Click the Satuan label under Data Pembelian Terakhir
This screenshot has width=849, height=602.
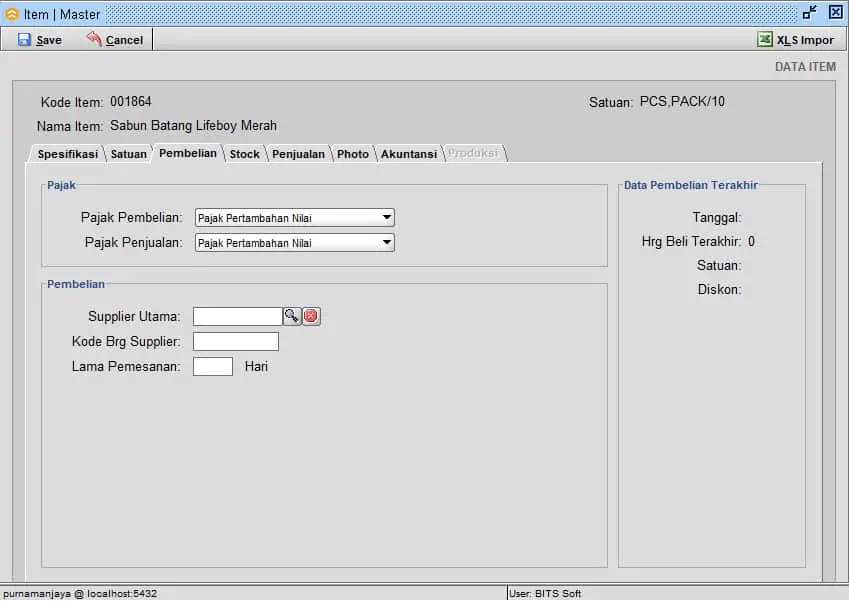click(x=719, y=266)
